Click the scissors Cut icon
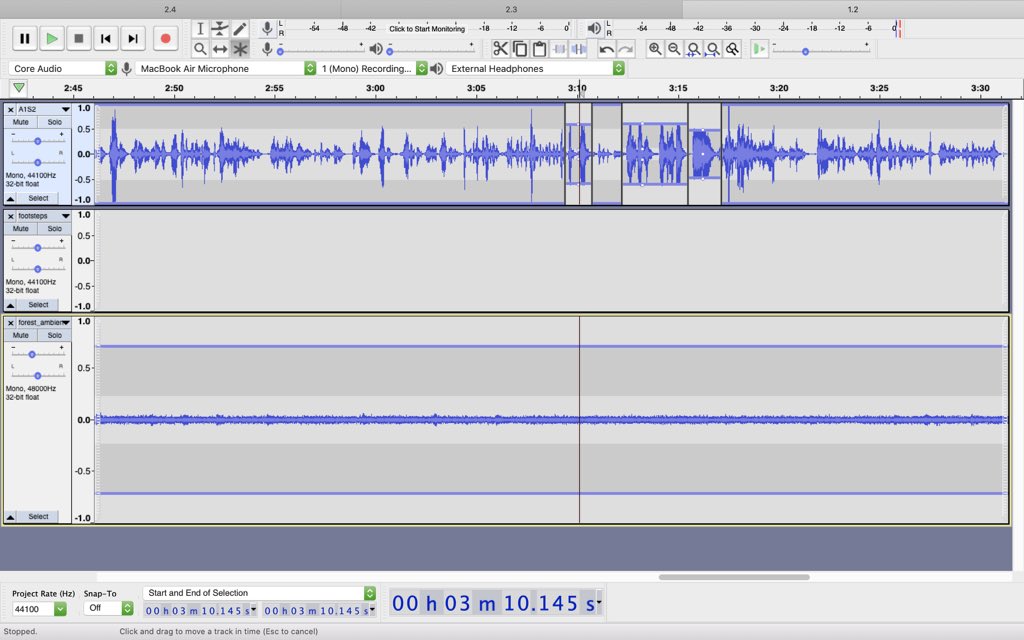 click(500, 49)
